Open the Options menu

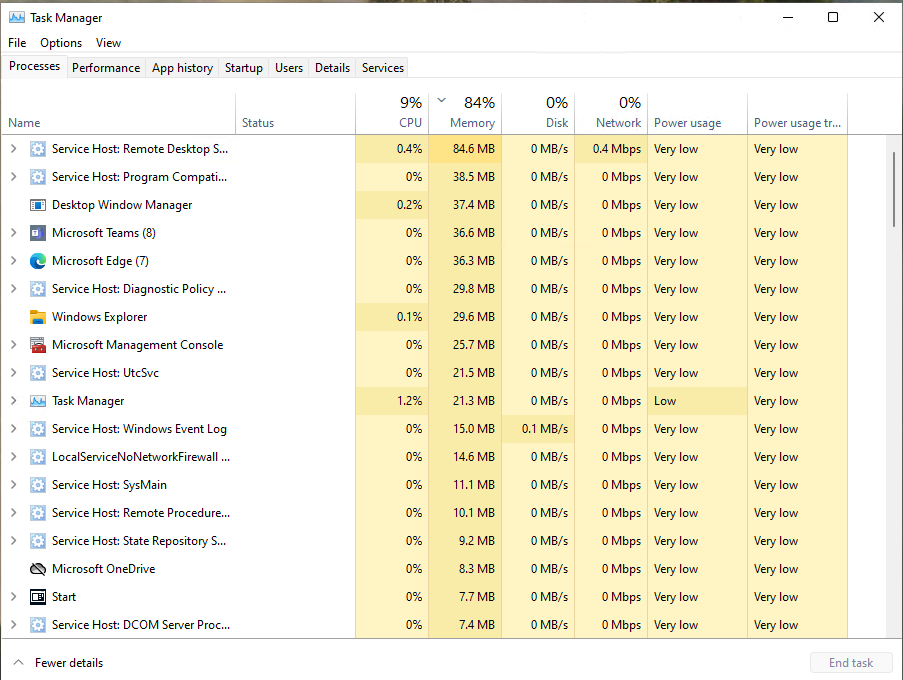pyautogui.click(x=61, y=43)
